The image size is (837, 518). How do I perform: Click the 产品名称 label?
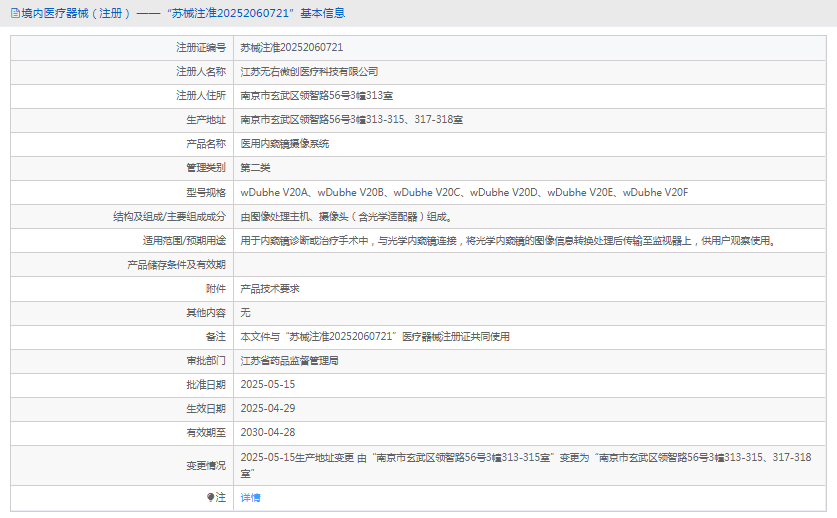tap(206, 144)
